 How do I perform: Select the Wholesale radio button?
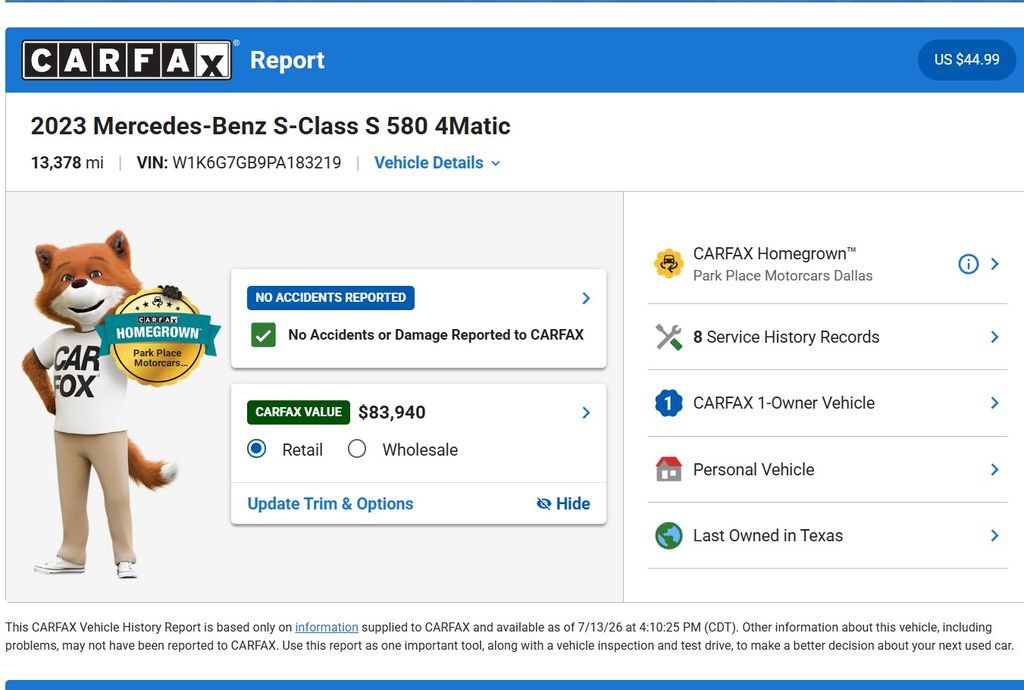(x=357, y=448)
